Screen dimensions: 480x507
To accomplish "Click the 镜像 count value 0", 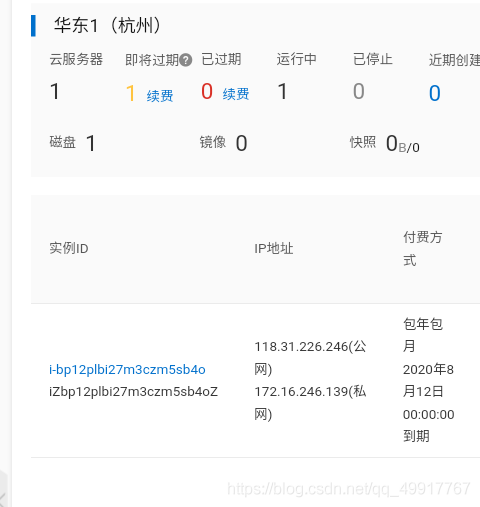I will [241, 143].
